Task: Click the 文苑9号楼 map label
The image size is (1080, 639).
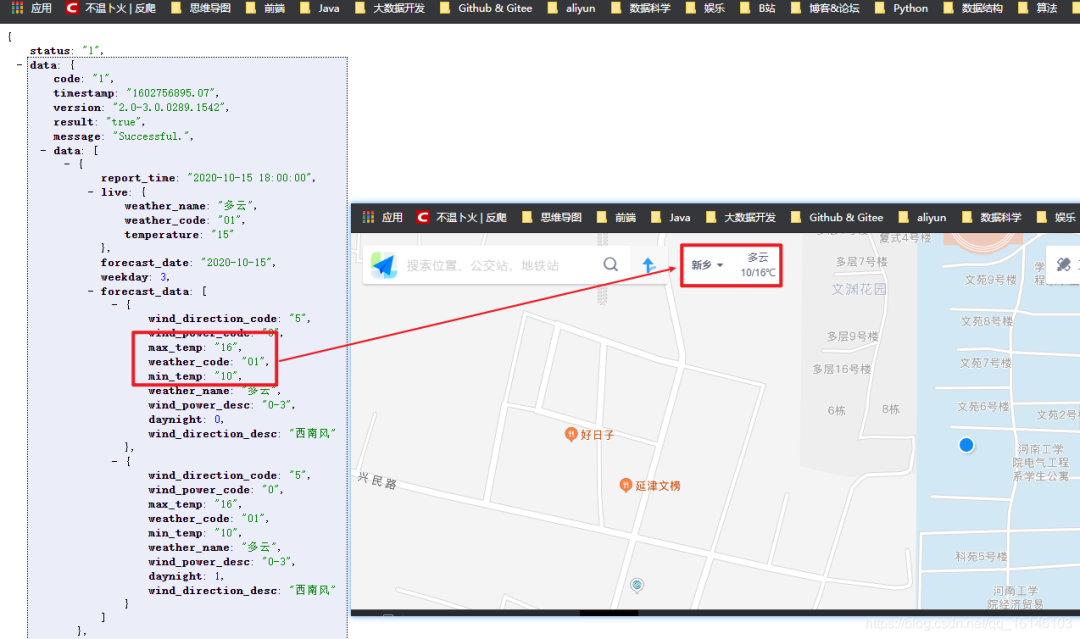Action: tap(990, 280)
